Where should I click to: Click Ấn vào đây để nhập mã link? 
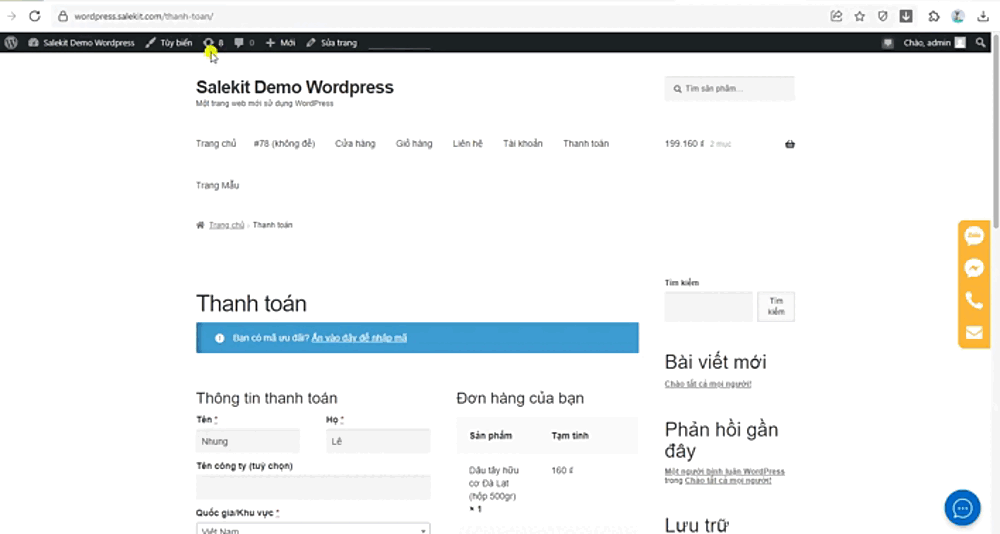pyautogui.click(x=359, y=338)
